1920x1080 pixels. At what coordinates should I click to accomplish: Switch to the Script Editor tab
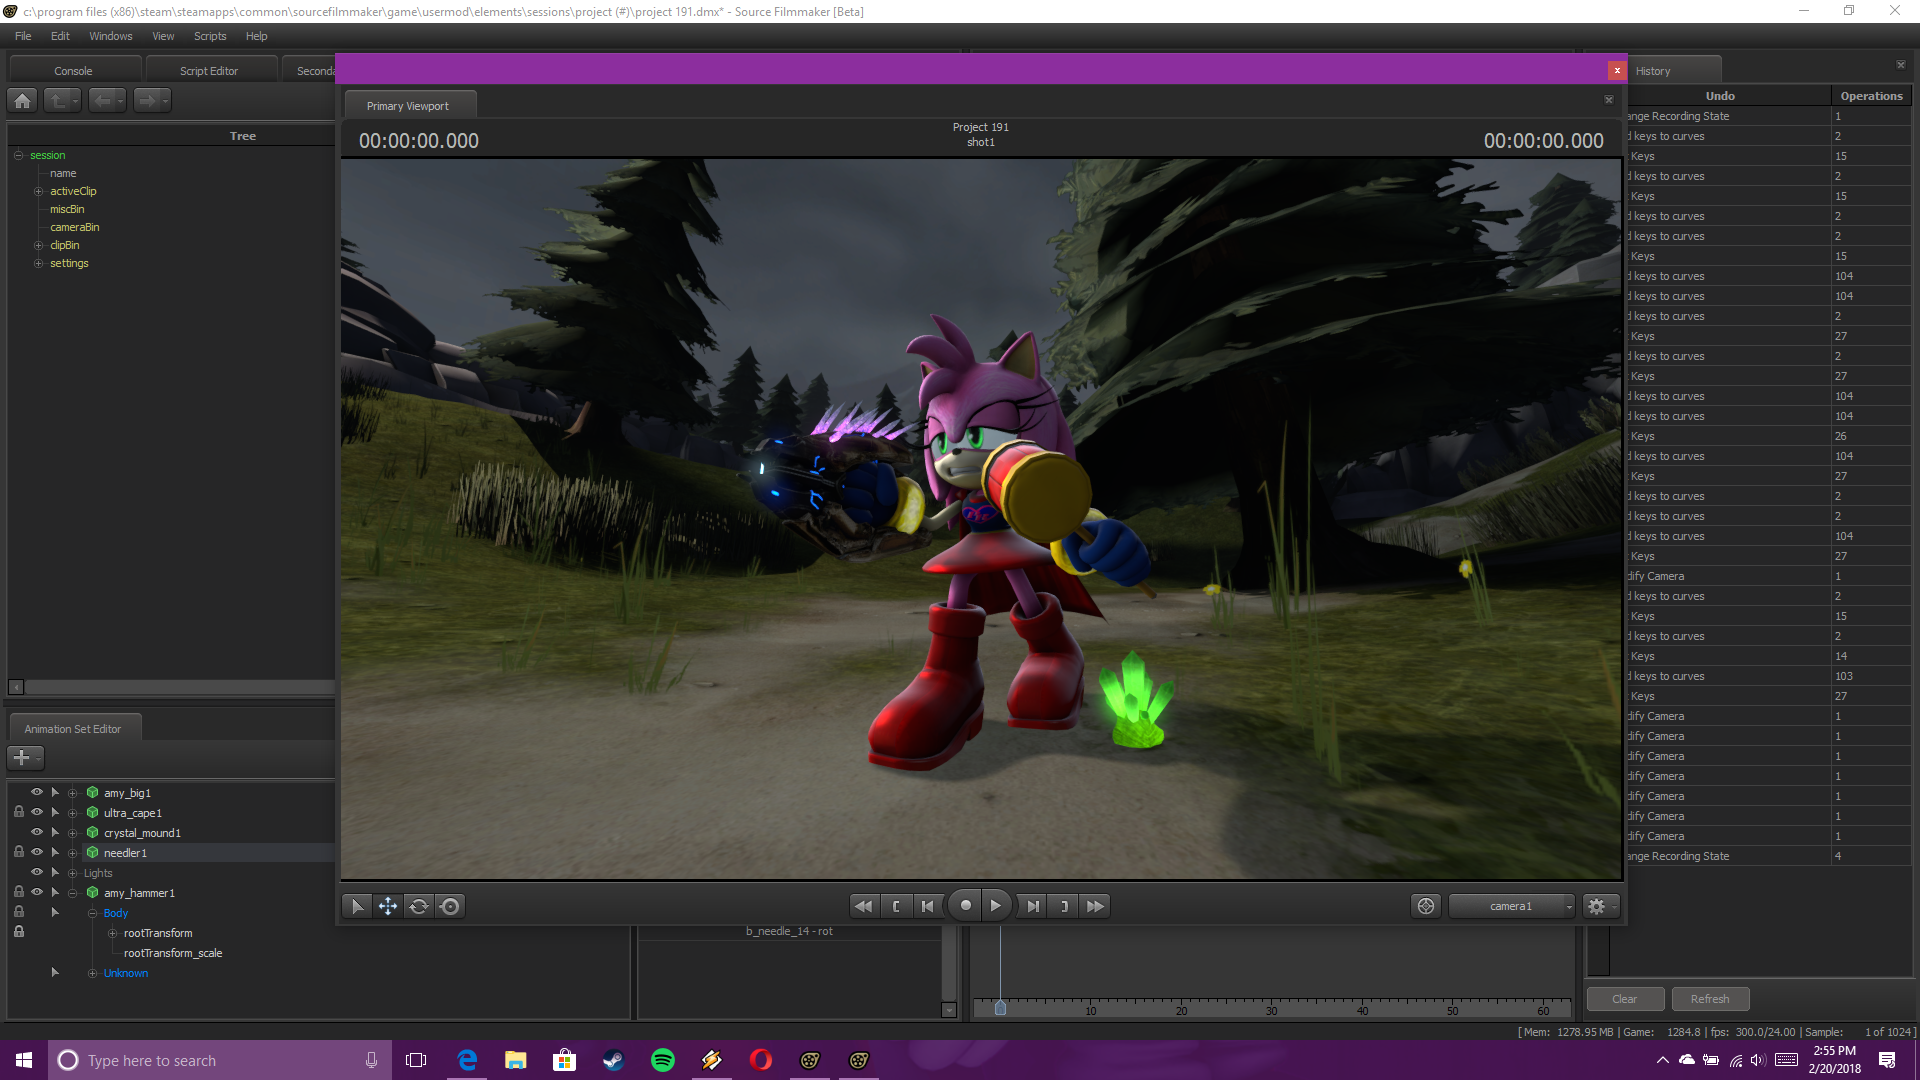click(x=209, y=71)
